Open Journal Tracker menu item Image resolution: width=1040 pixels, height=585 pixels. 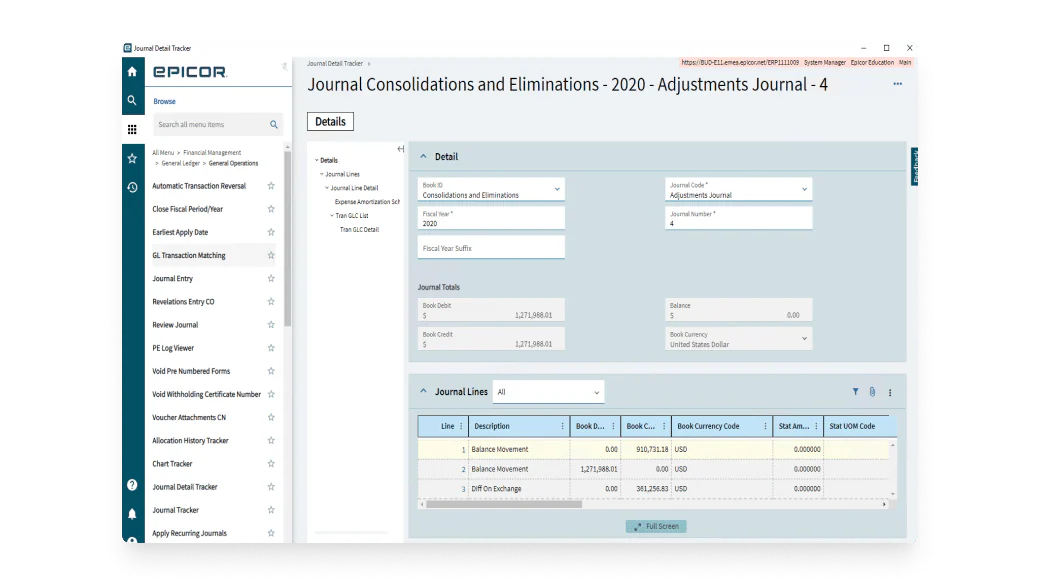click(176, 510)
